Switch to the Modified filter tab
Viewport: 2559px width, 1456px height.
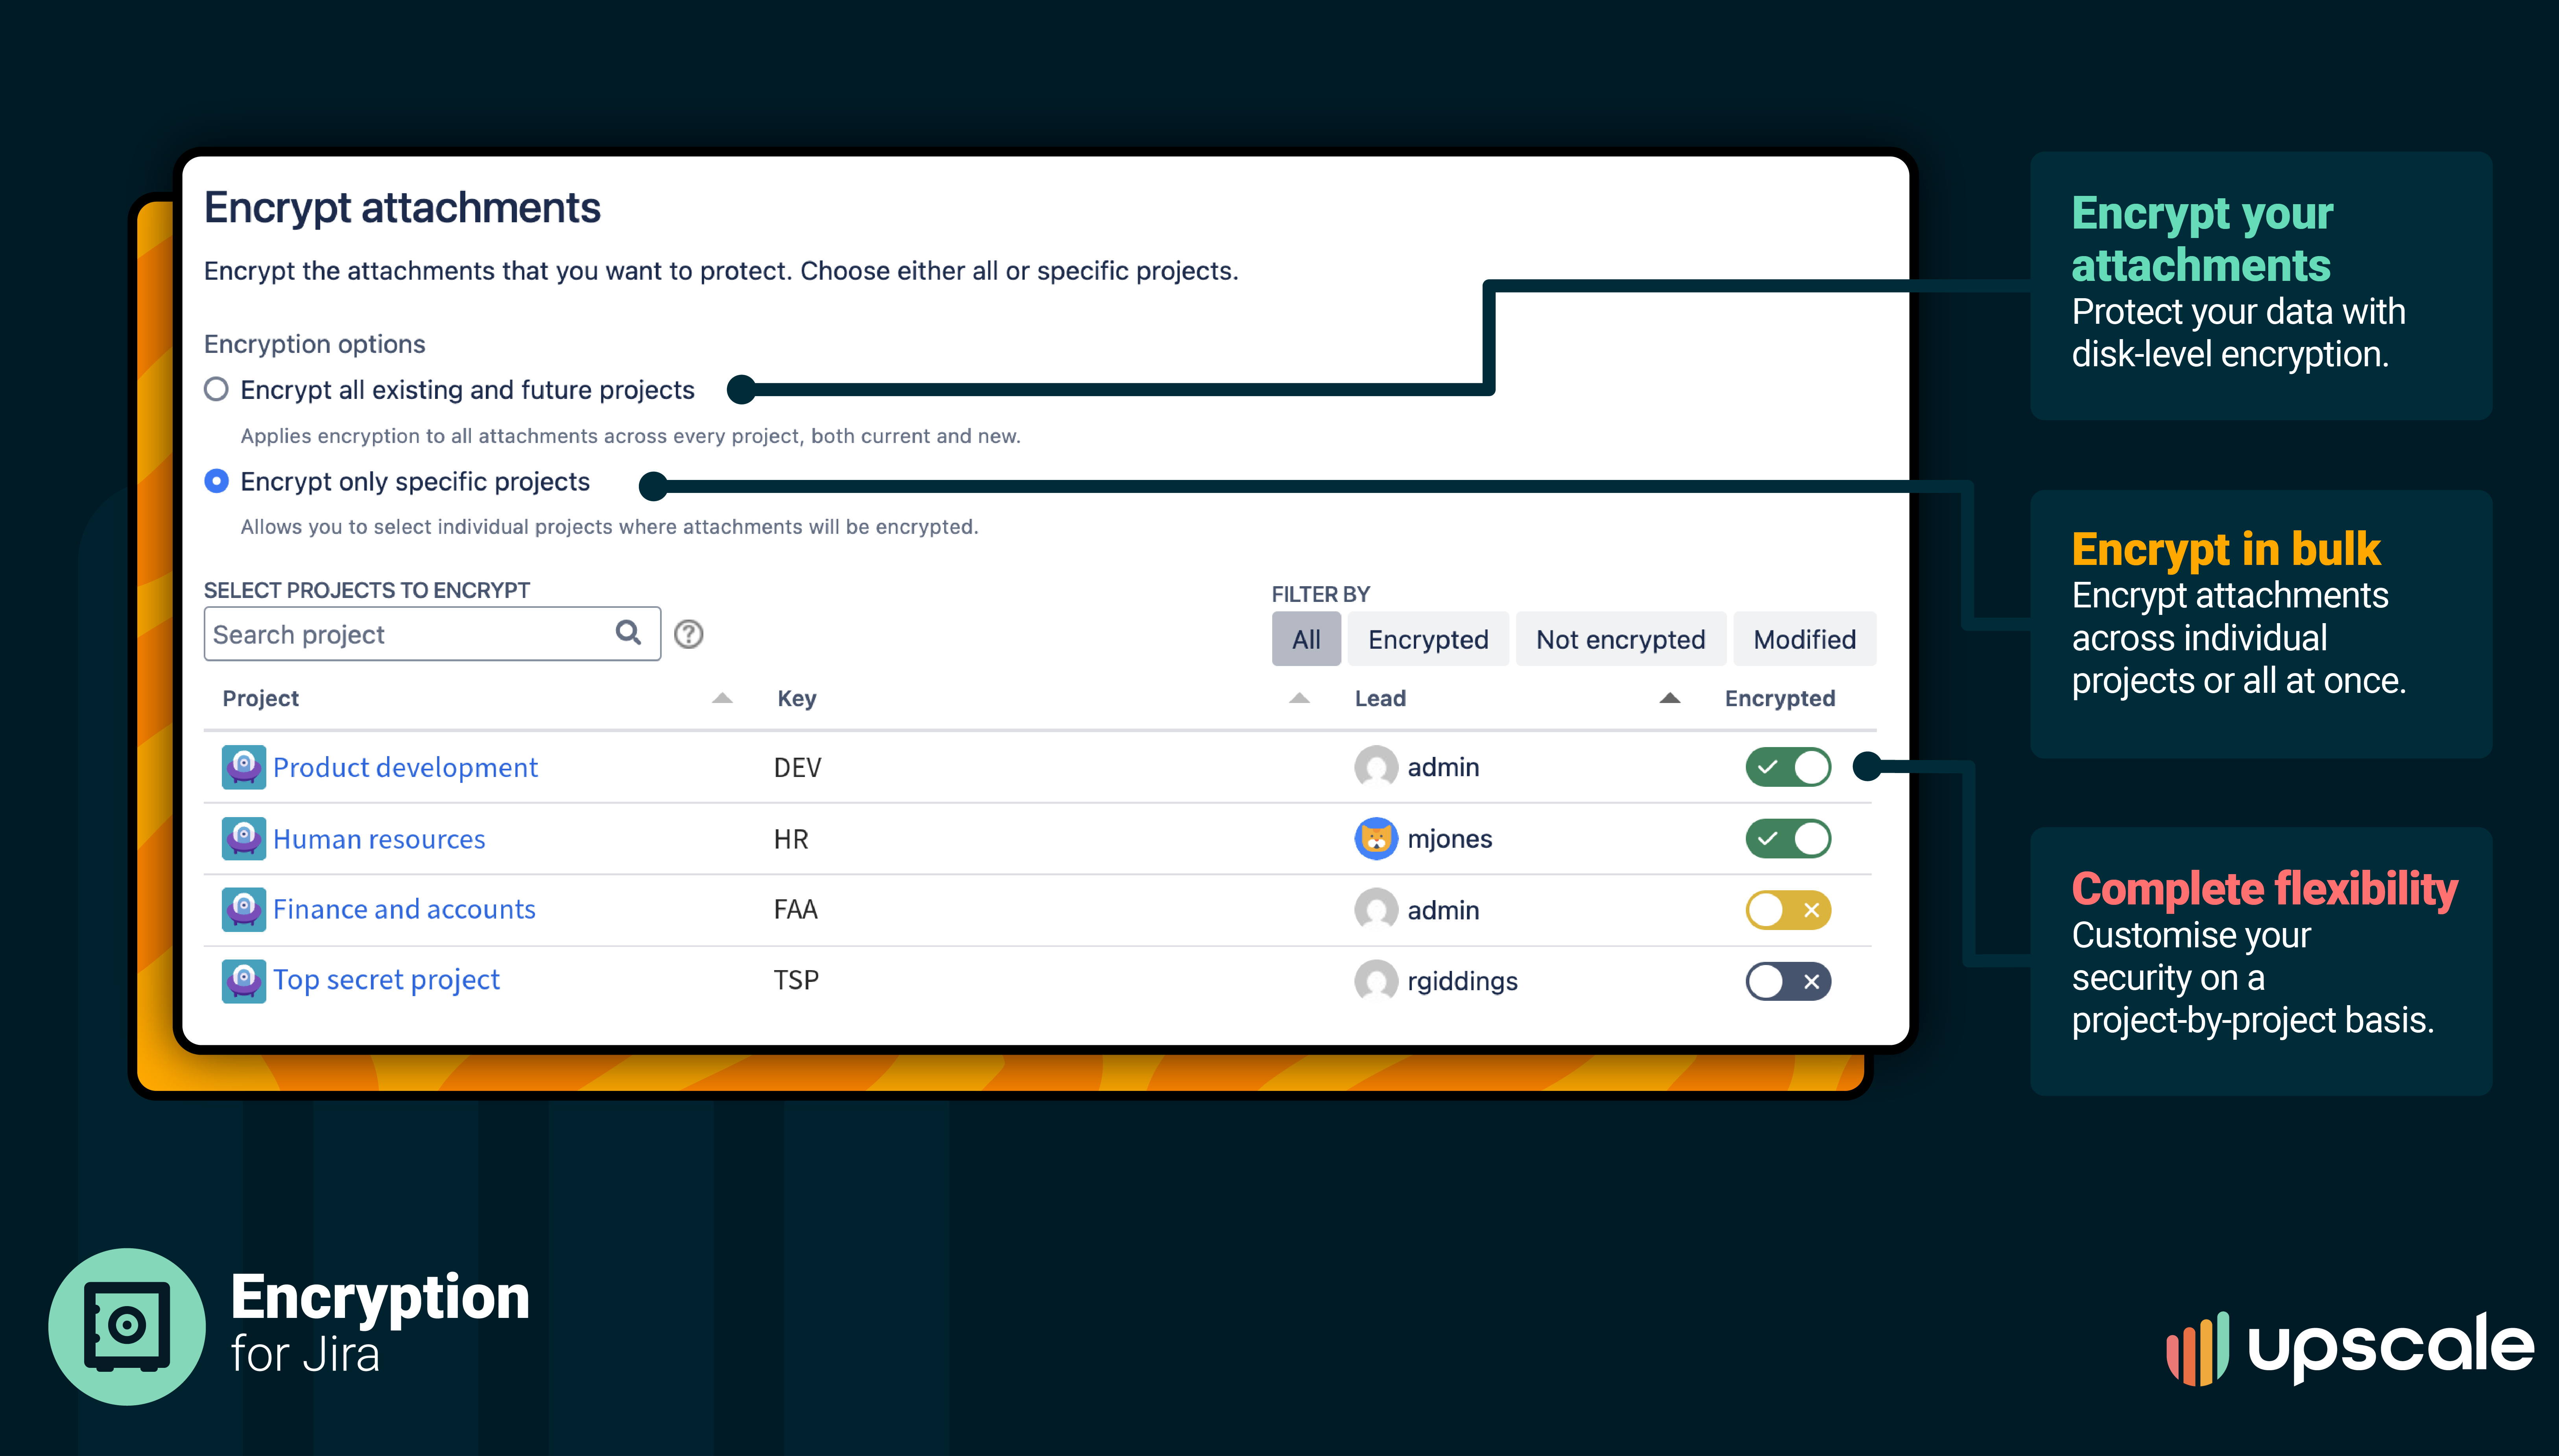click(x=1804, y=639)
